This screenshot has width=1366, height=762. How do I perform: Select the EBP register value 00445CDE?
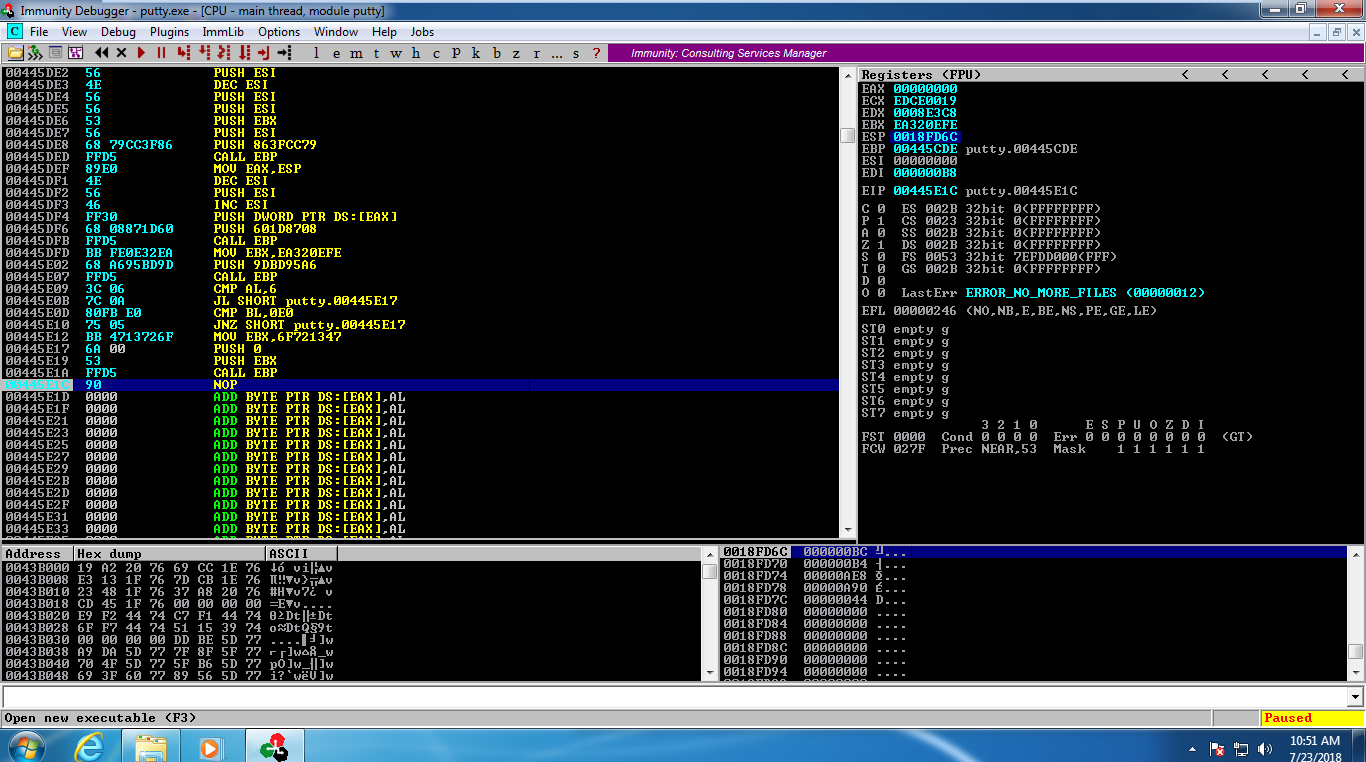[x=925, y=149]
